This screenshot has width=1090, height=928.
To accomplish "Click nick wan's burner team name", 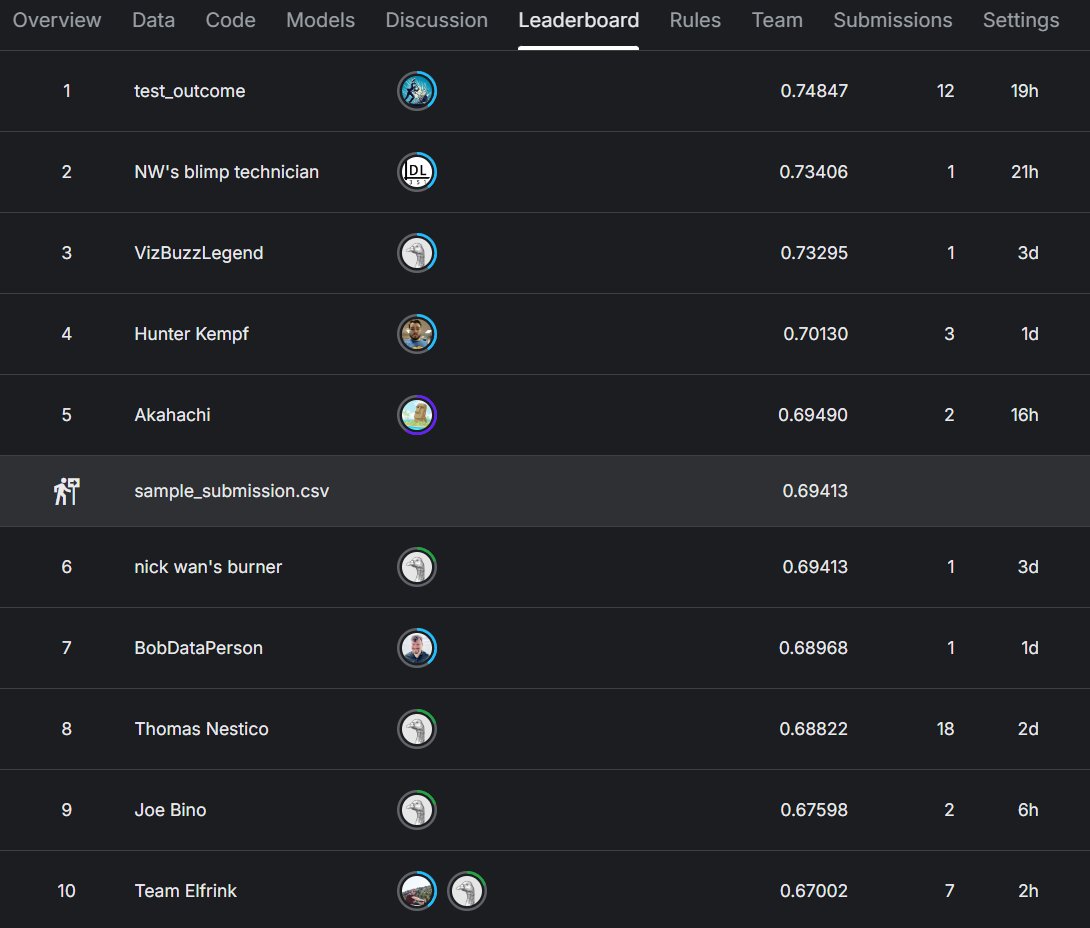I will coord(208,567).
